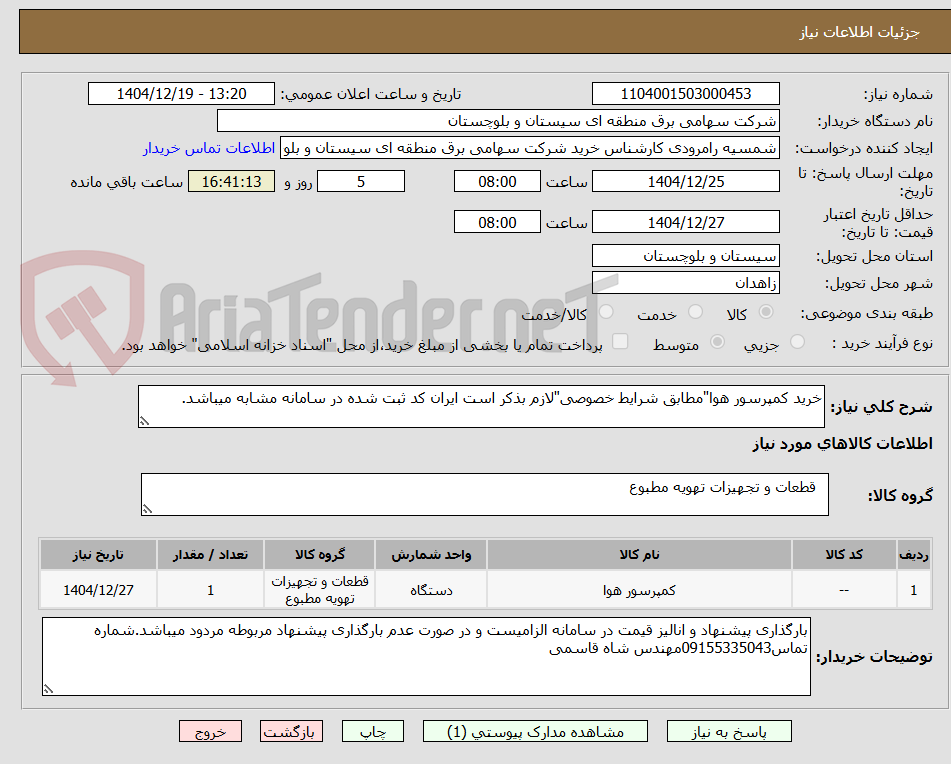The width and height of the screenshot is (951, 764).
Task: Click the price validity time 08:00 field
Action: coord(497,222)
